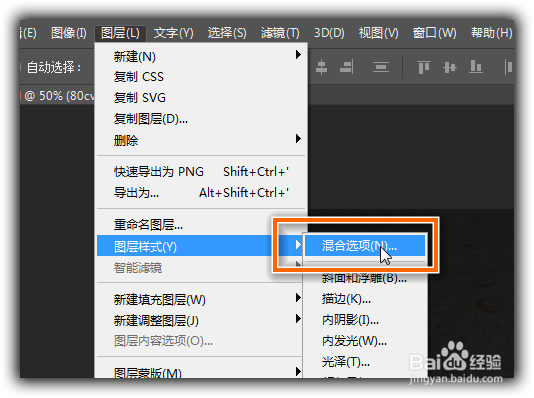Image resolution: width=534 pixels, height=398 pixels.
Task: Click submenu arrow beside 删除
Action: [298, 139]
